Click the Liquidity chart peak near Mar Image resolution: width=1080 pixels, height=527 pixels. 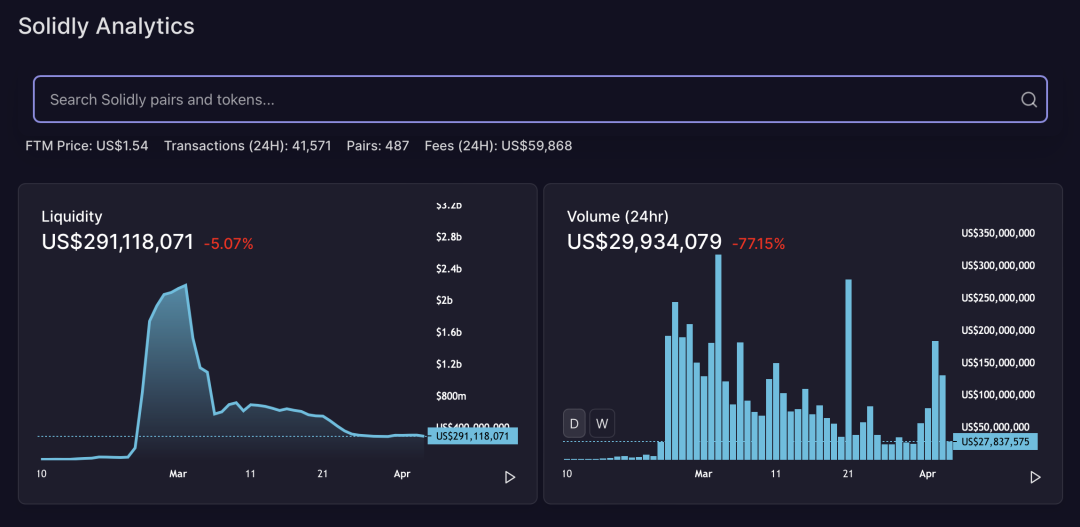pos(186,285)
